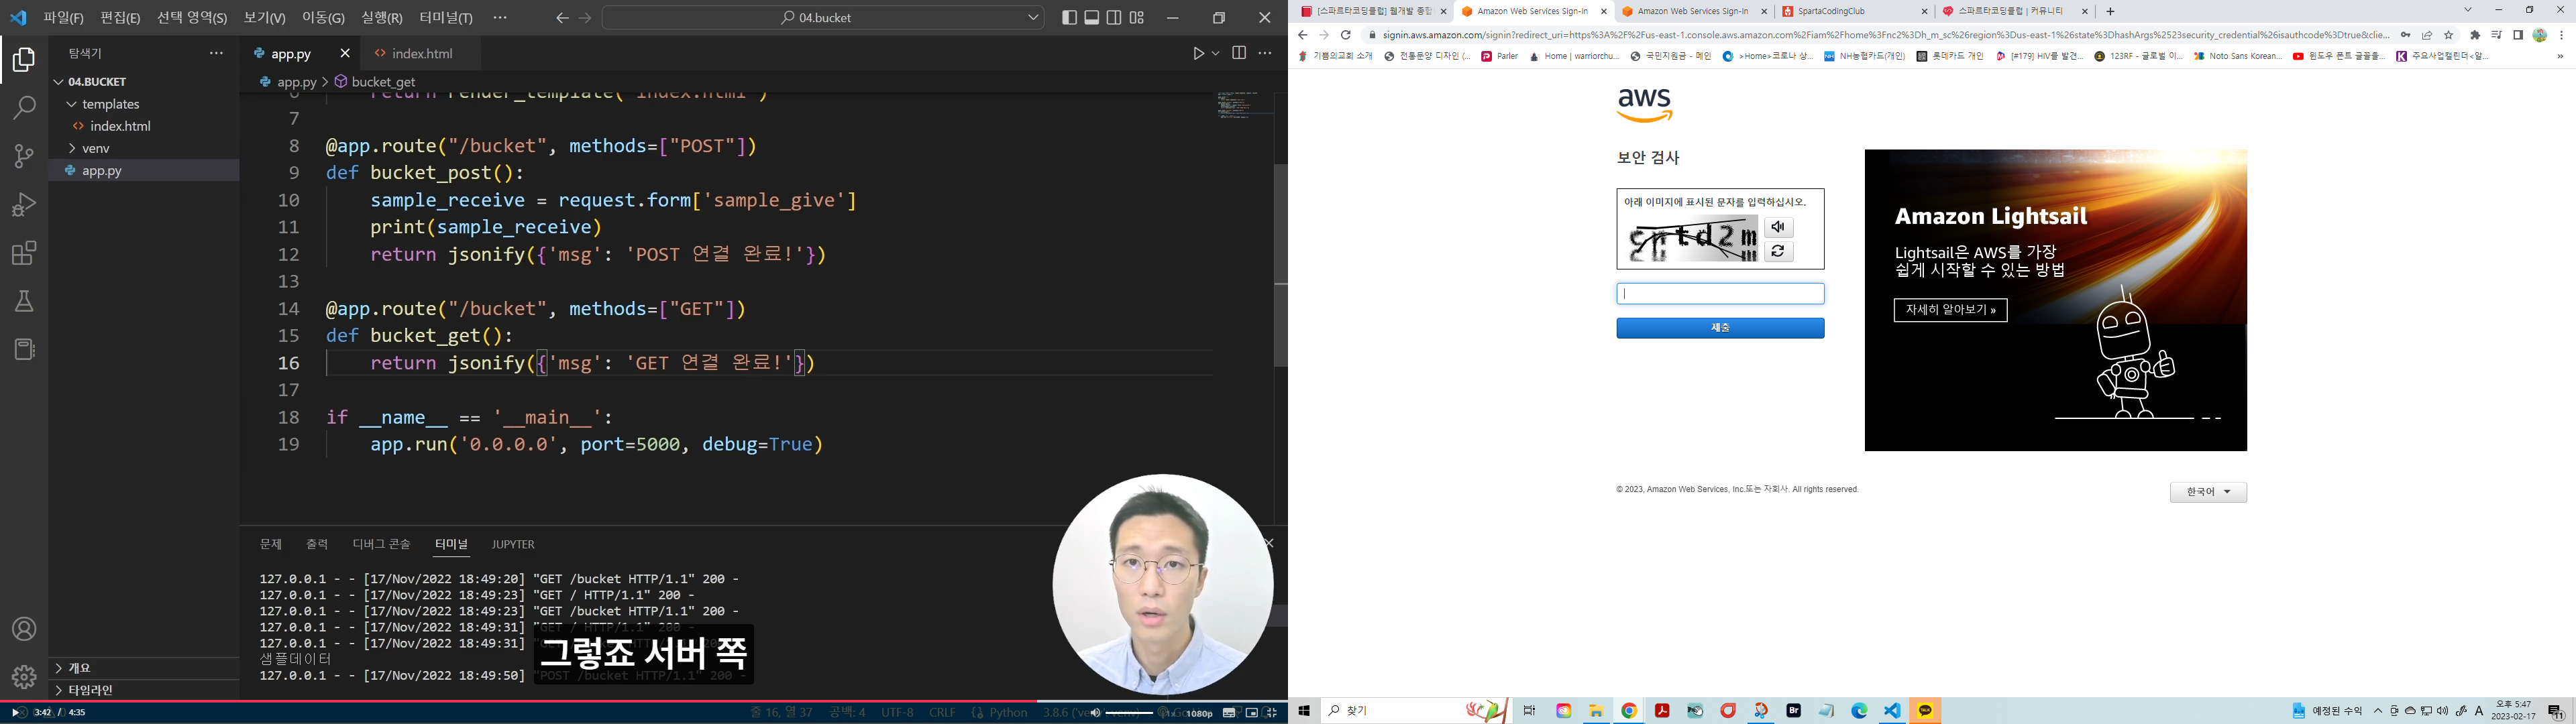
Task: Open the Testing flask icon in activity bar
Action: coord(24,301)
